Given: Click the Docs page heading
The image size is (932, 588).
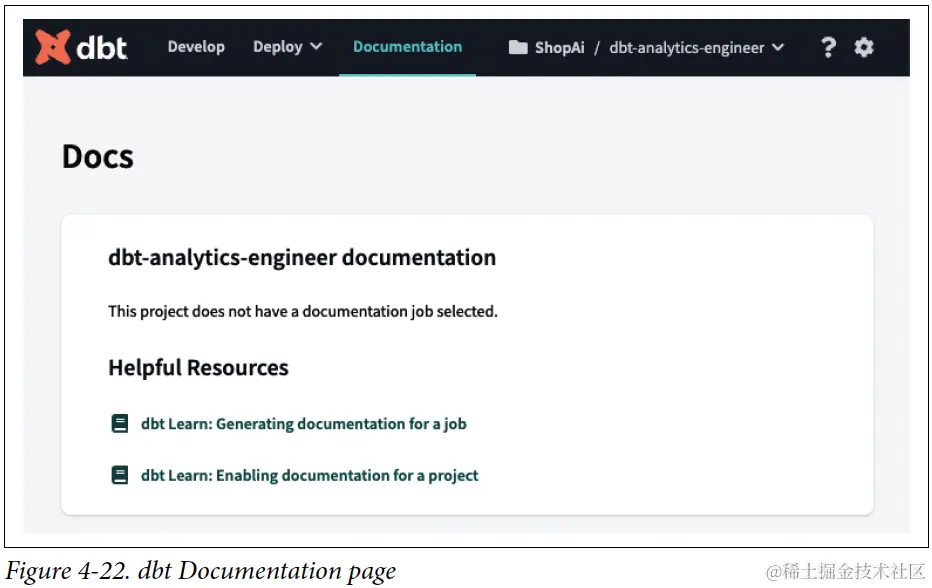Looking at the screenshot, I should pos(98,157).
